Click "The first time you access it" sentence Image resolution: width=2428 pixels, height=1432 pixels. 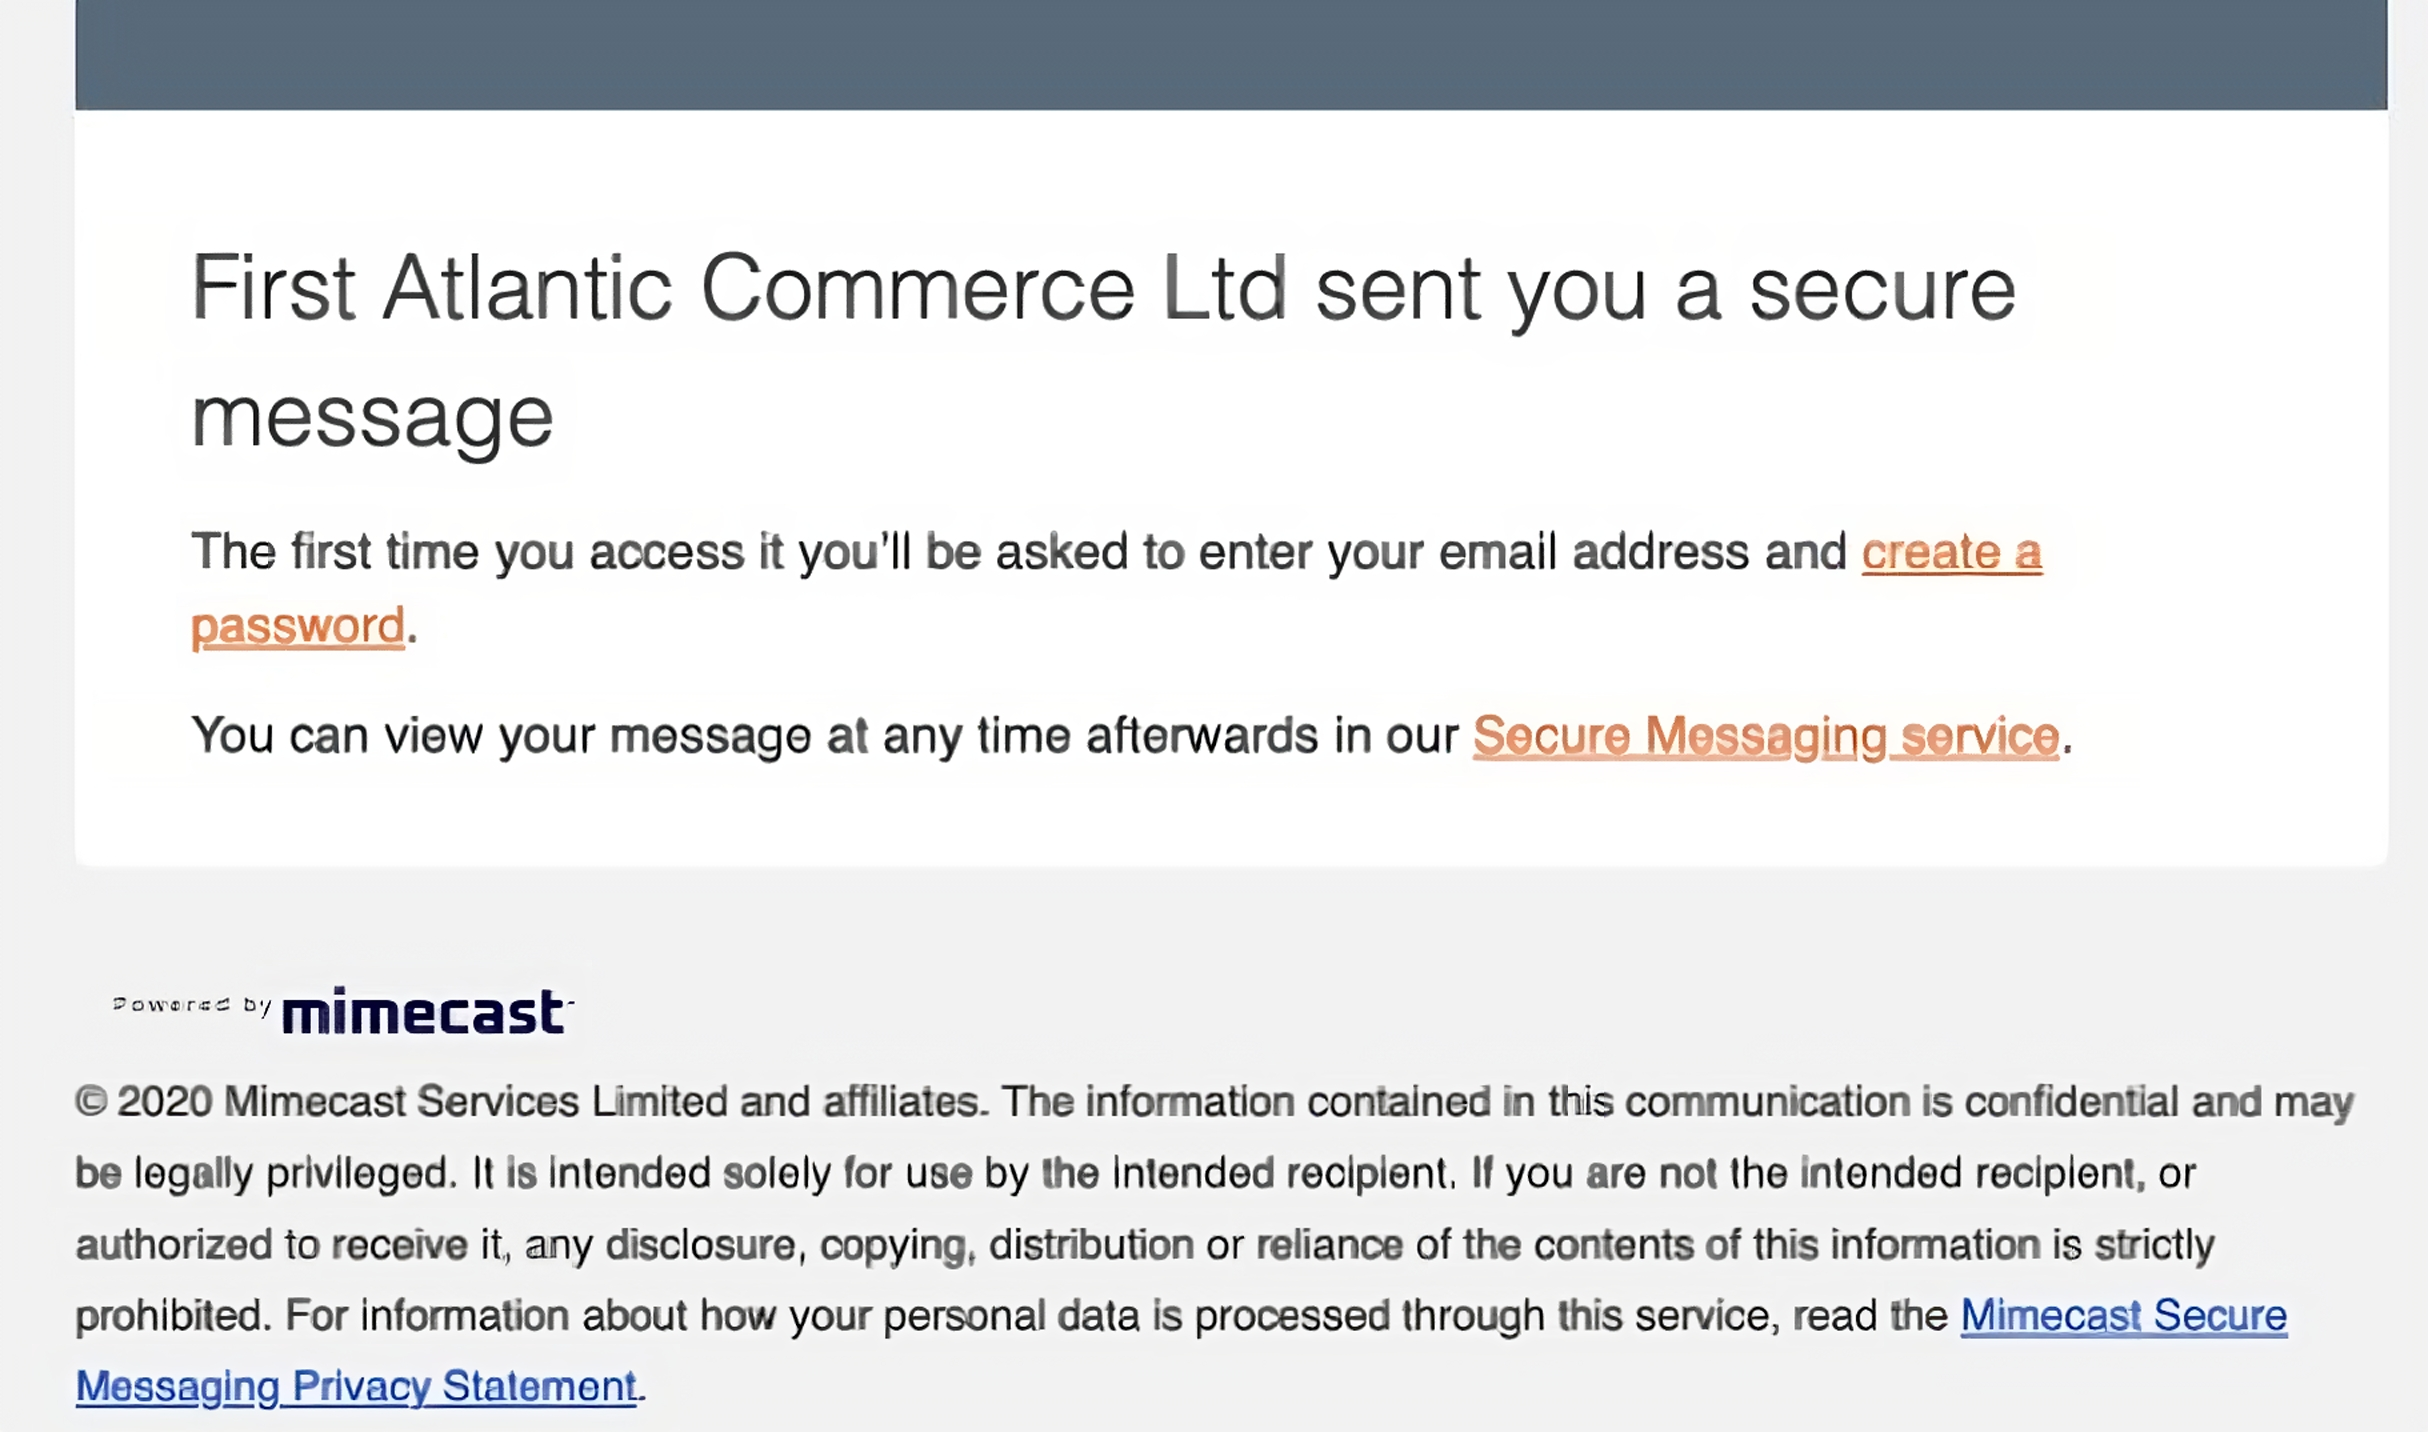pyautogui.click(x=487, y=552)
